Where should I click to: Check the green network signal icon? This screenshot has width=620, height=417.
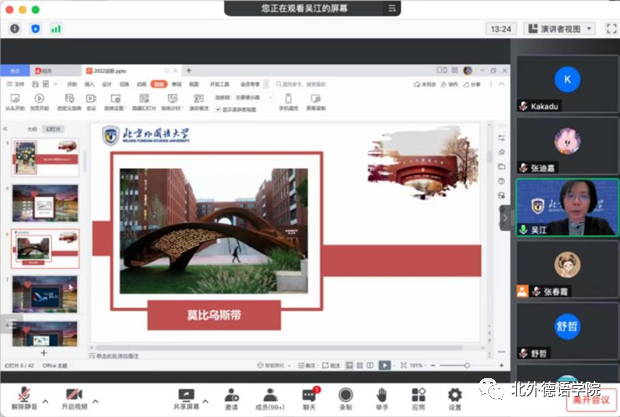click(x=56, y=28)
